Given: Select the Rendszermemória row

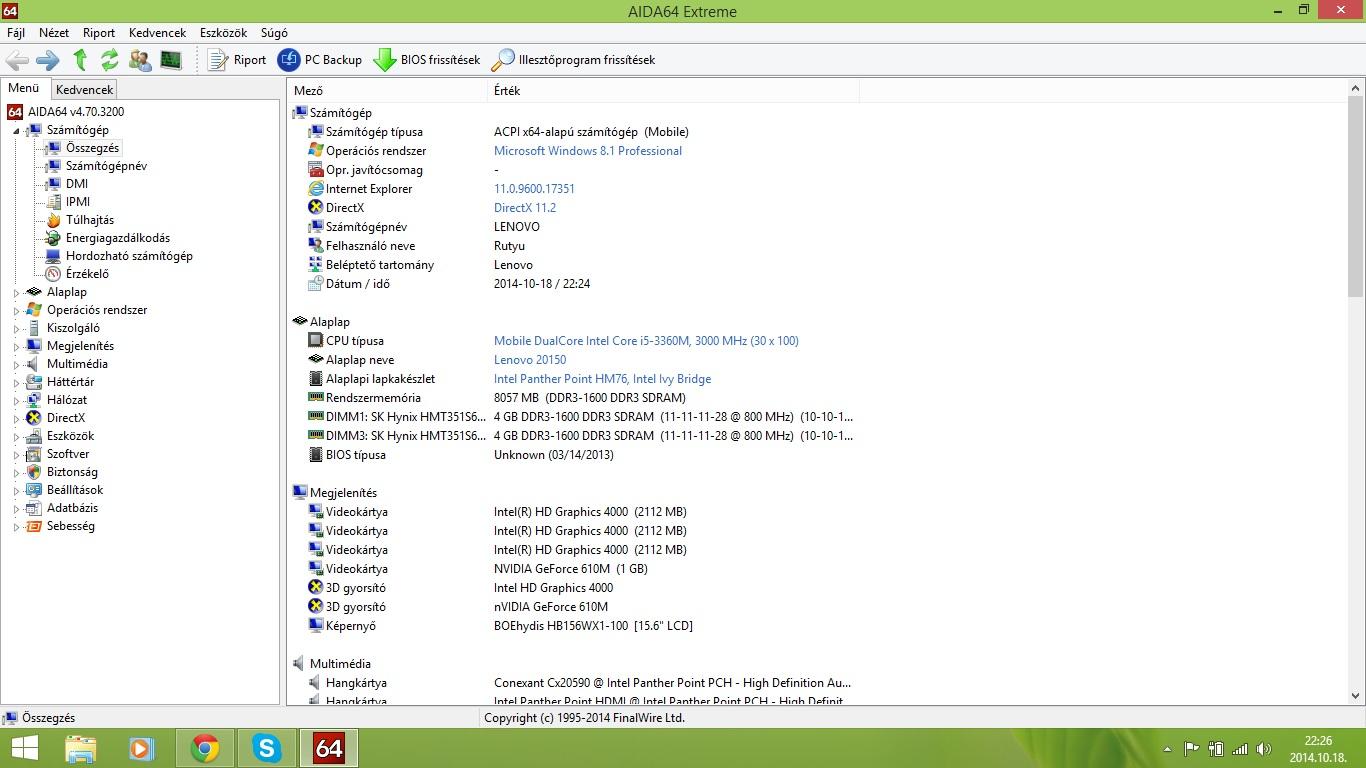Looking at the screenshot, I should [x=574, y=398].
